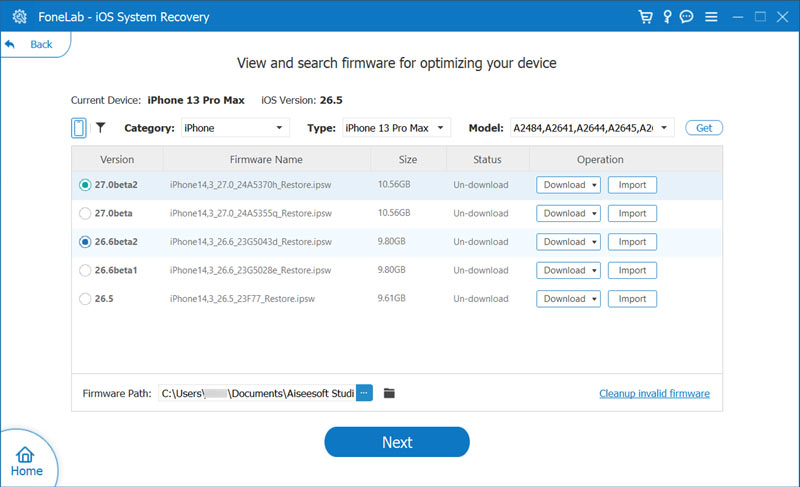Open the Type dropdown showing iPhone 13 Pro Max
The height and width of the screenshot is (487, 800).
pyautogui.click(x=396, y=127)
